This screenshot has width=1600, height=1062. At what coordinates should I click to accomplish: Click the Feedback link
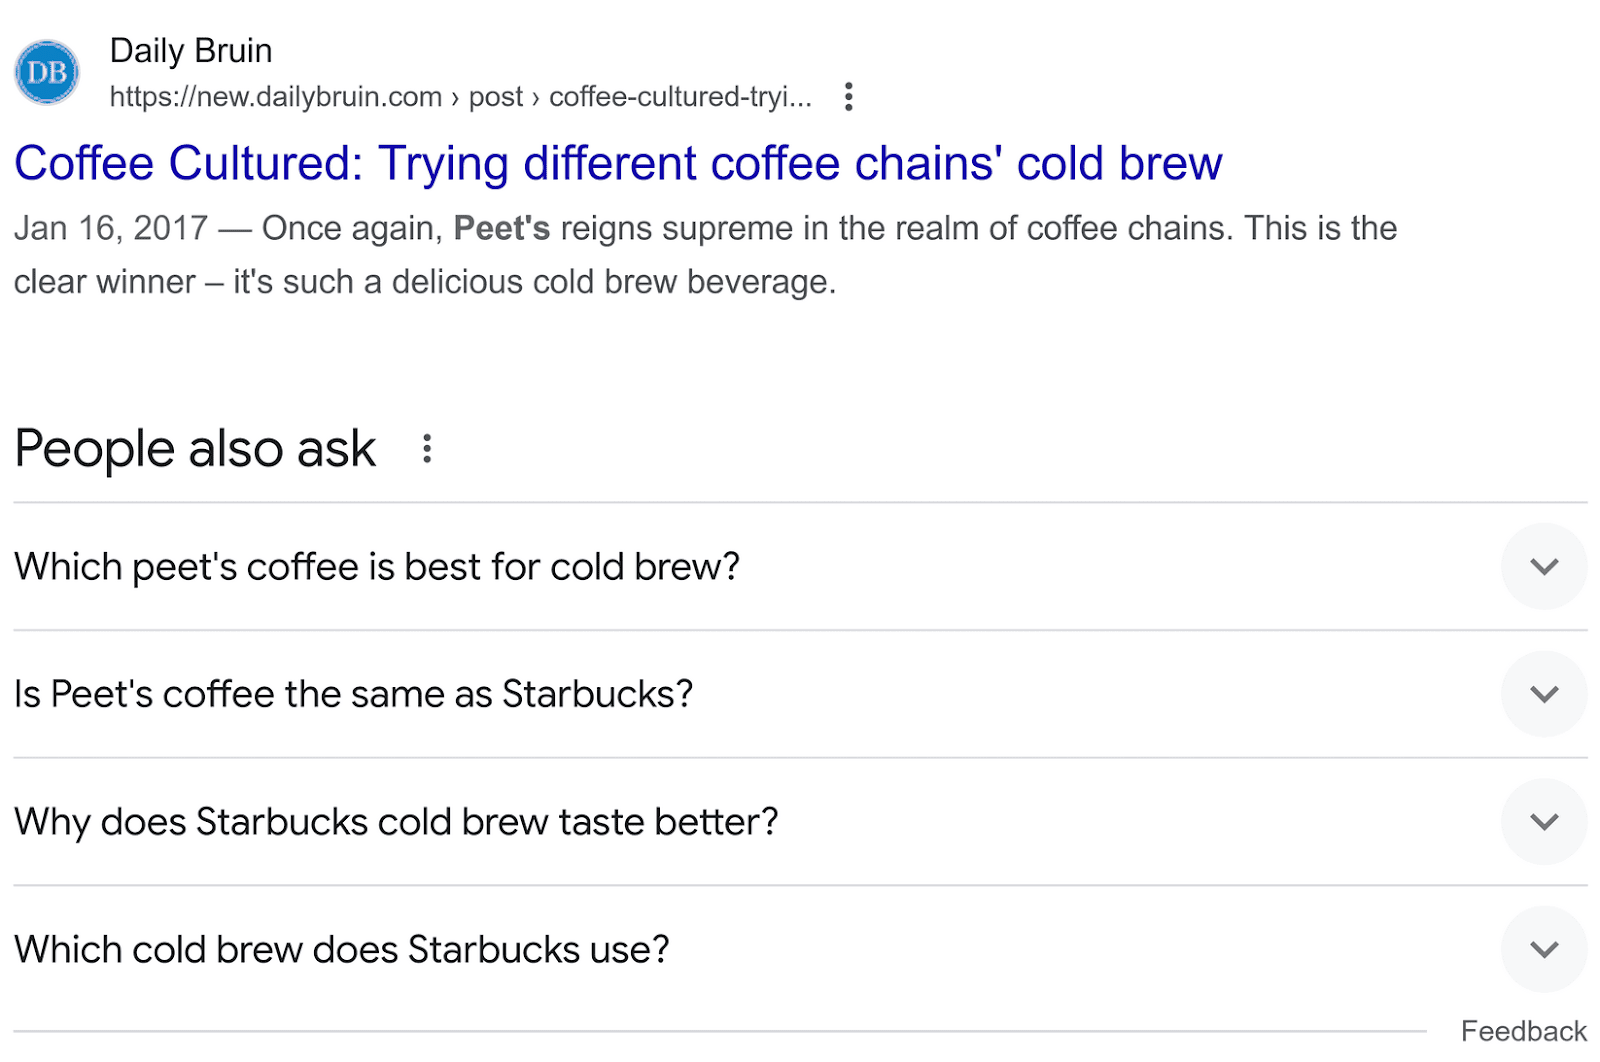pyautogui.click(x=1524, y=1030)
